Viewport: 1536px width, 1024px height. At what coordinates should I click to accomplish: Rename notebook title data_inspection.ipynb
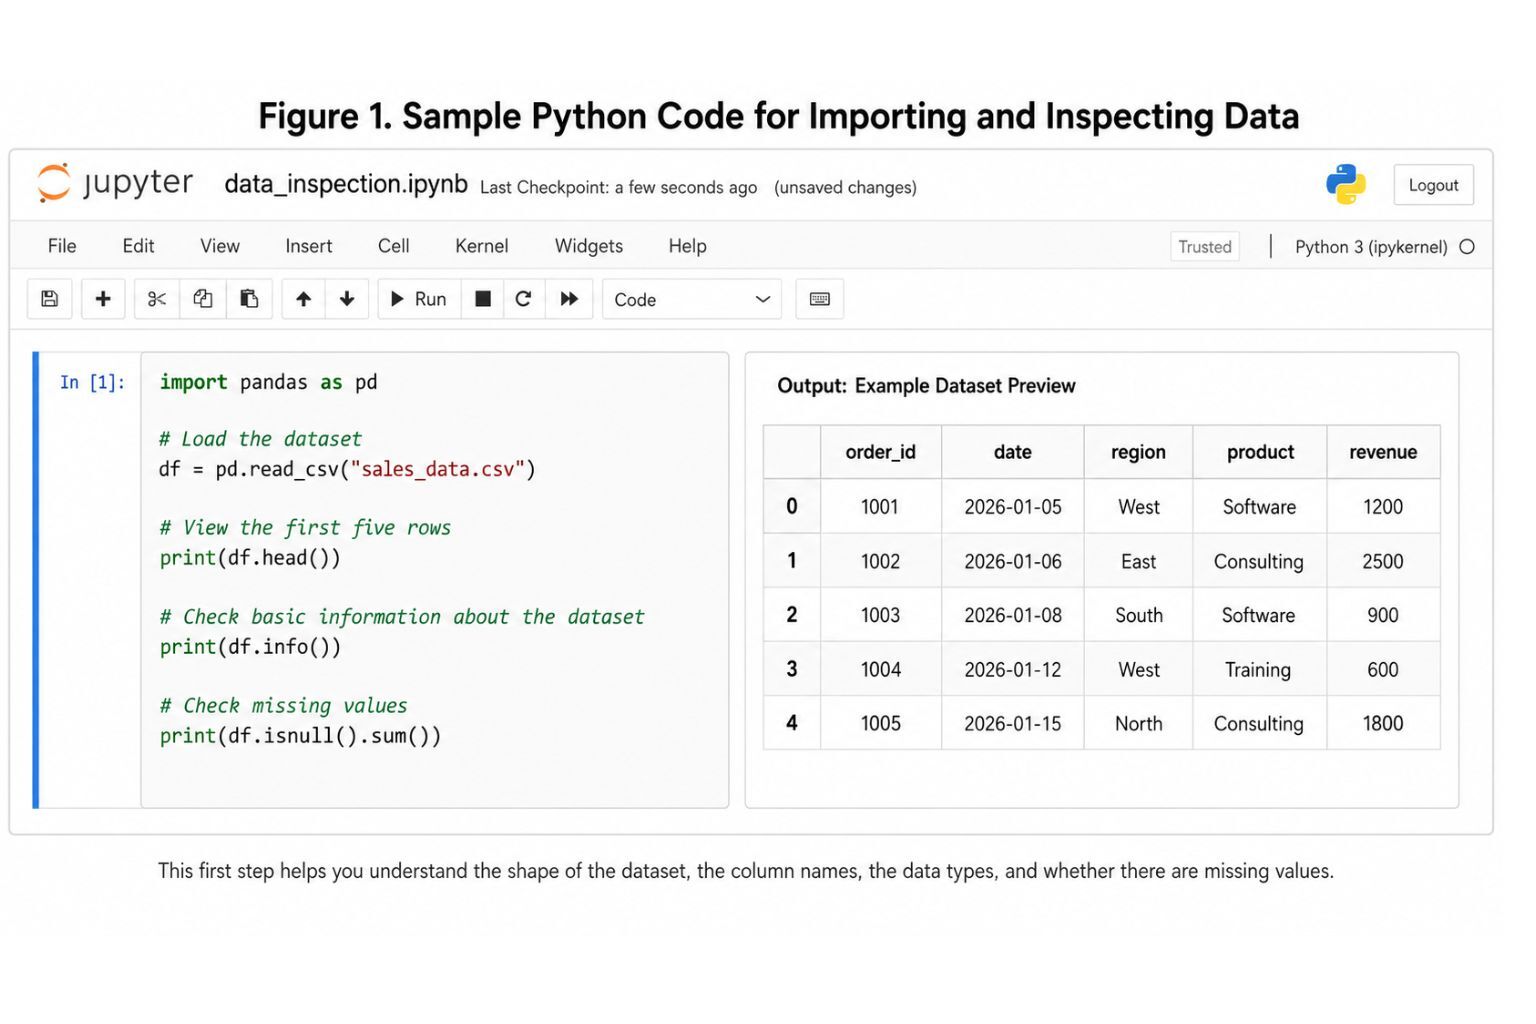click(x=346, y=184)
